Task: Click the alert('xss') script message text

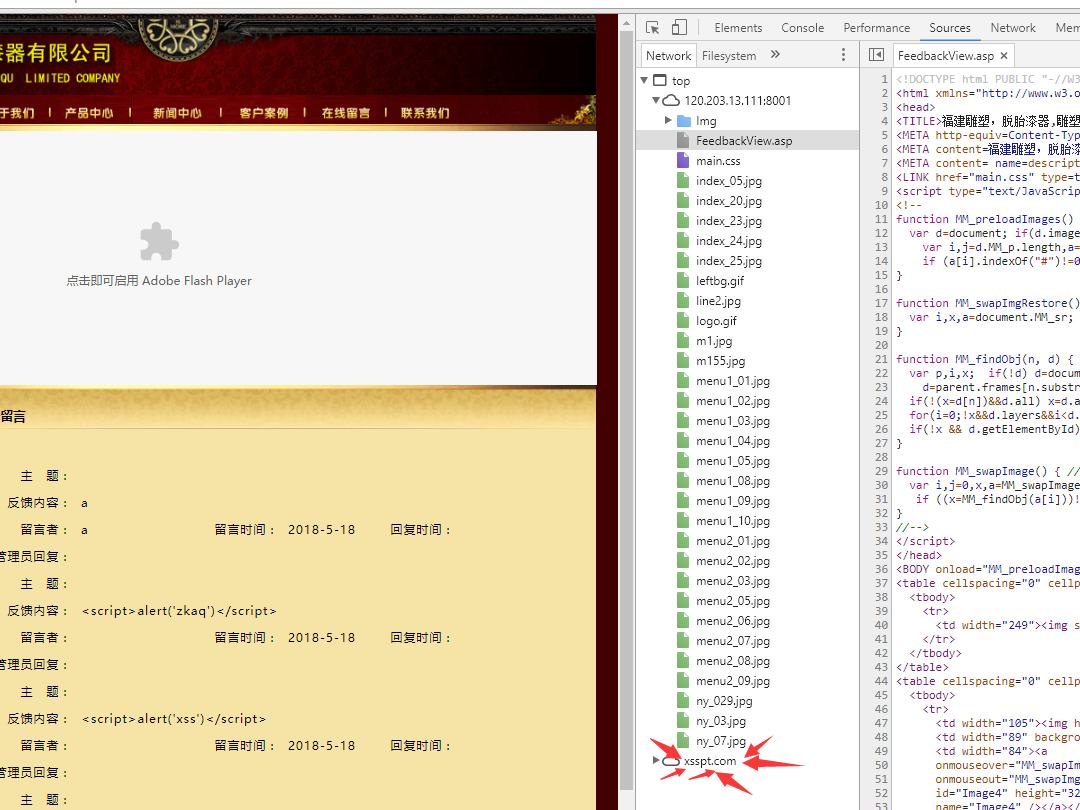Action: pos(174,719)
